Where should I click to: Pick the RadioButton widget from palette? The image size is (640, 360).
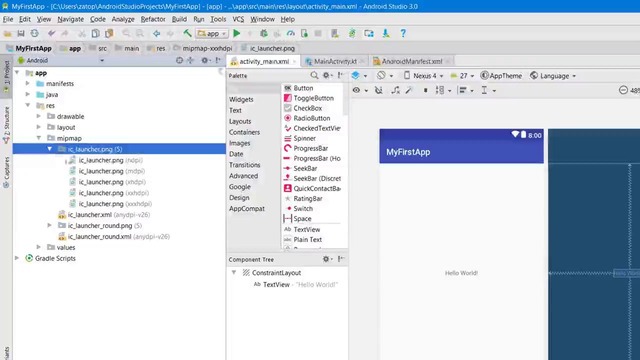click(307, 118)
